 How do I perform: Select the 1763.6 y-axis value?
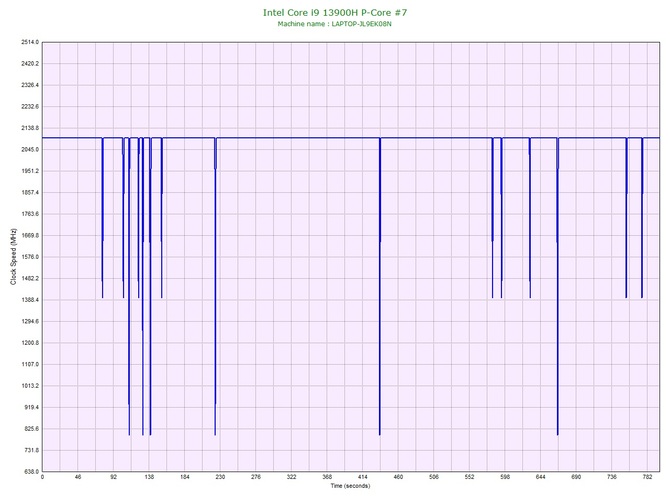click(x=30, y=214)
